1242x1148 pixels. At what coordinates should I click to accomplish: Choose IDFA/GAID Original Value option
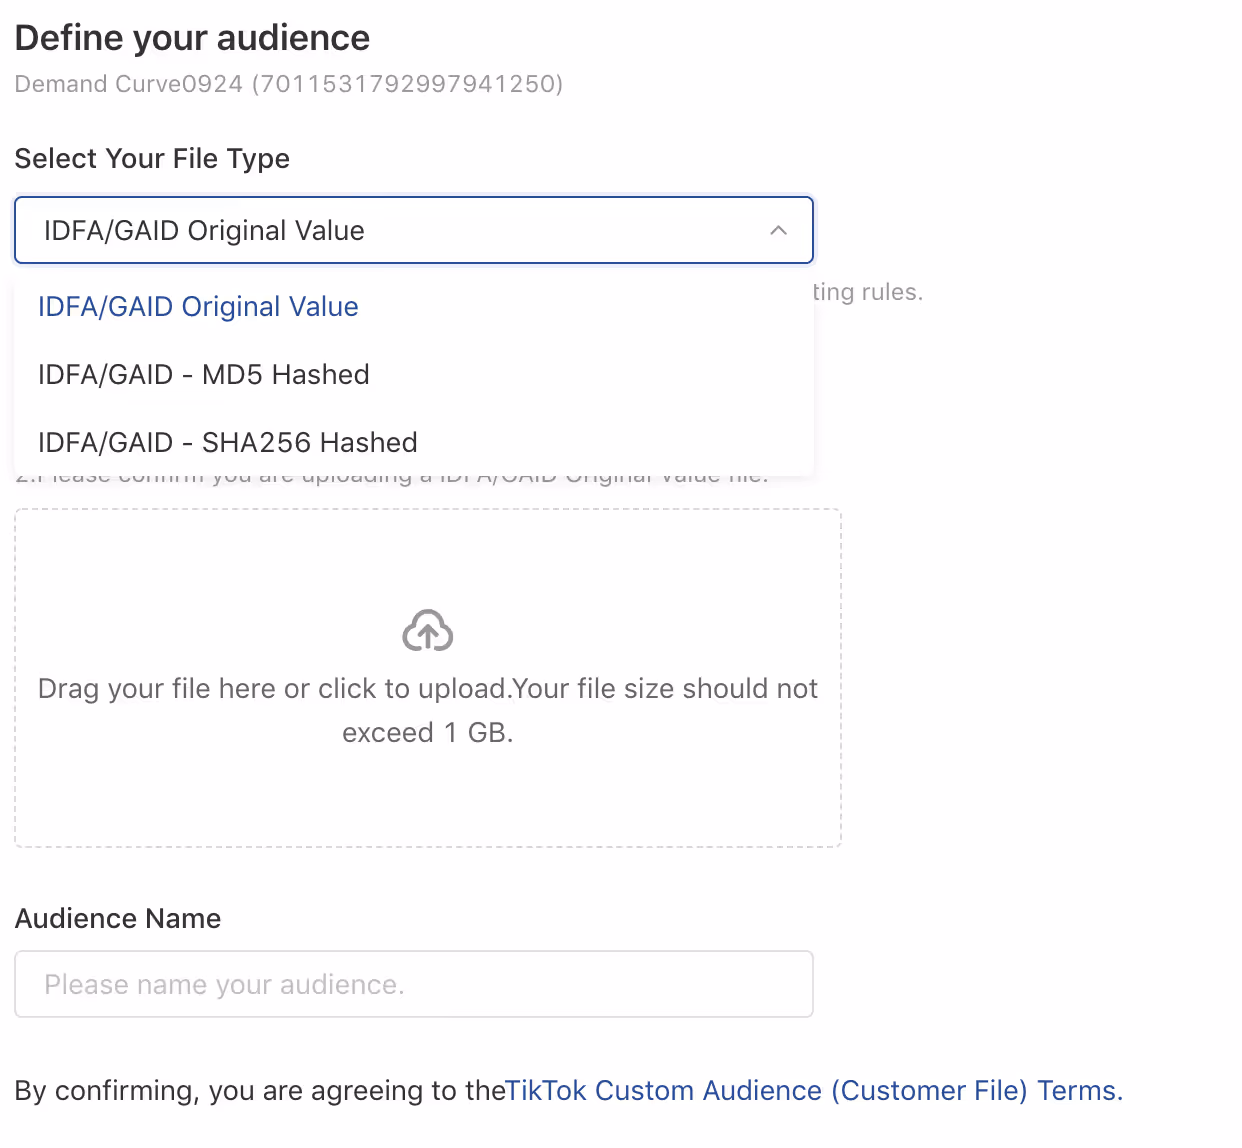[x=414, y=307]
